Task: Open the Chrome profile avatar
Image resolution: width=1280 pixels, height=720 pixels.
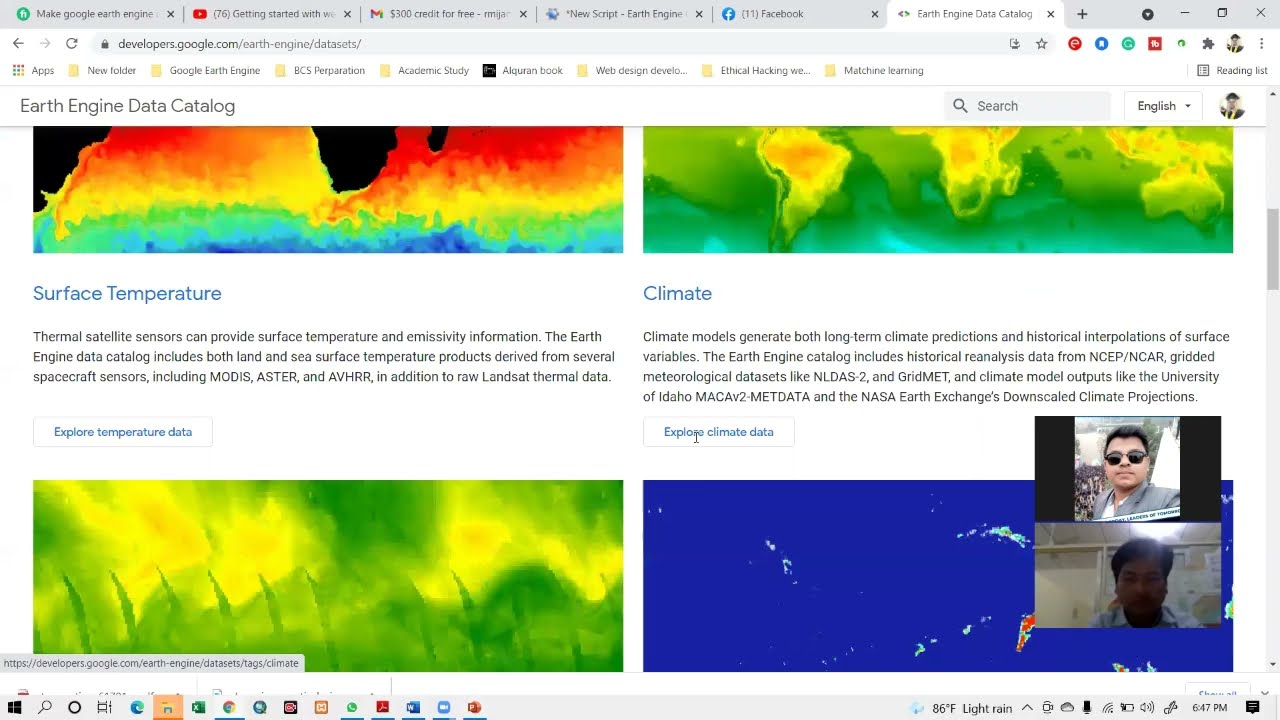Action: click(x=1235, y=44)
